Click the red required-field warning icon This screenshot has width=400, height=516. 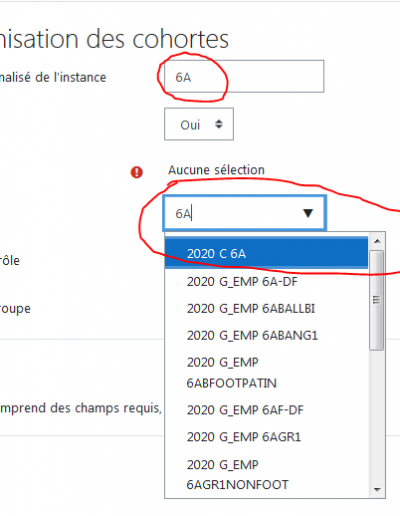click(x=136, y=173)
